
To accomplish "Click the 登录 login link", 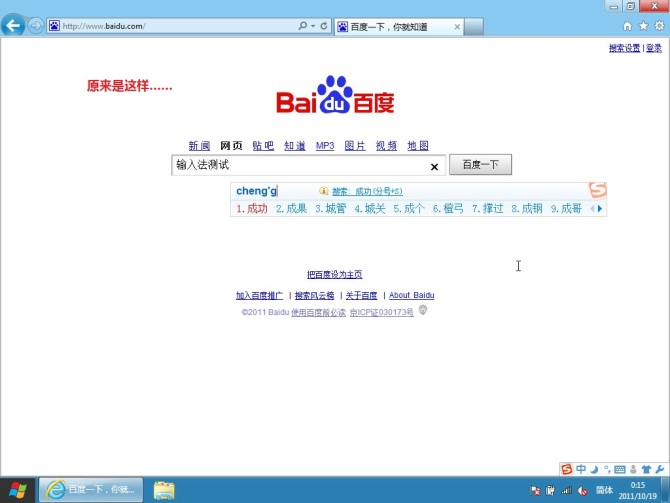I will point(653,48).
